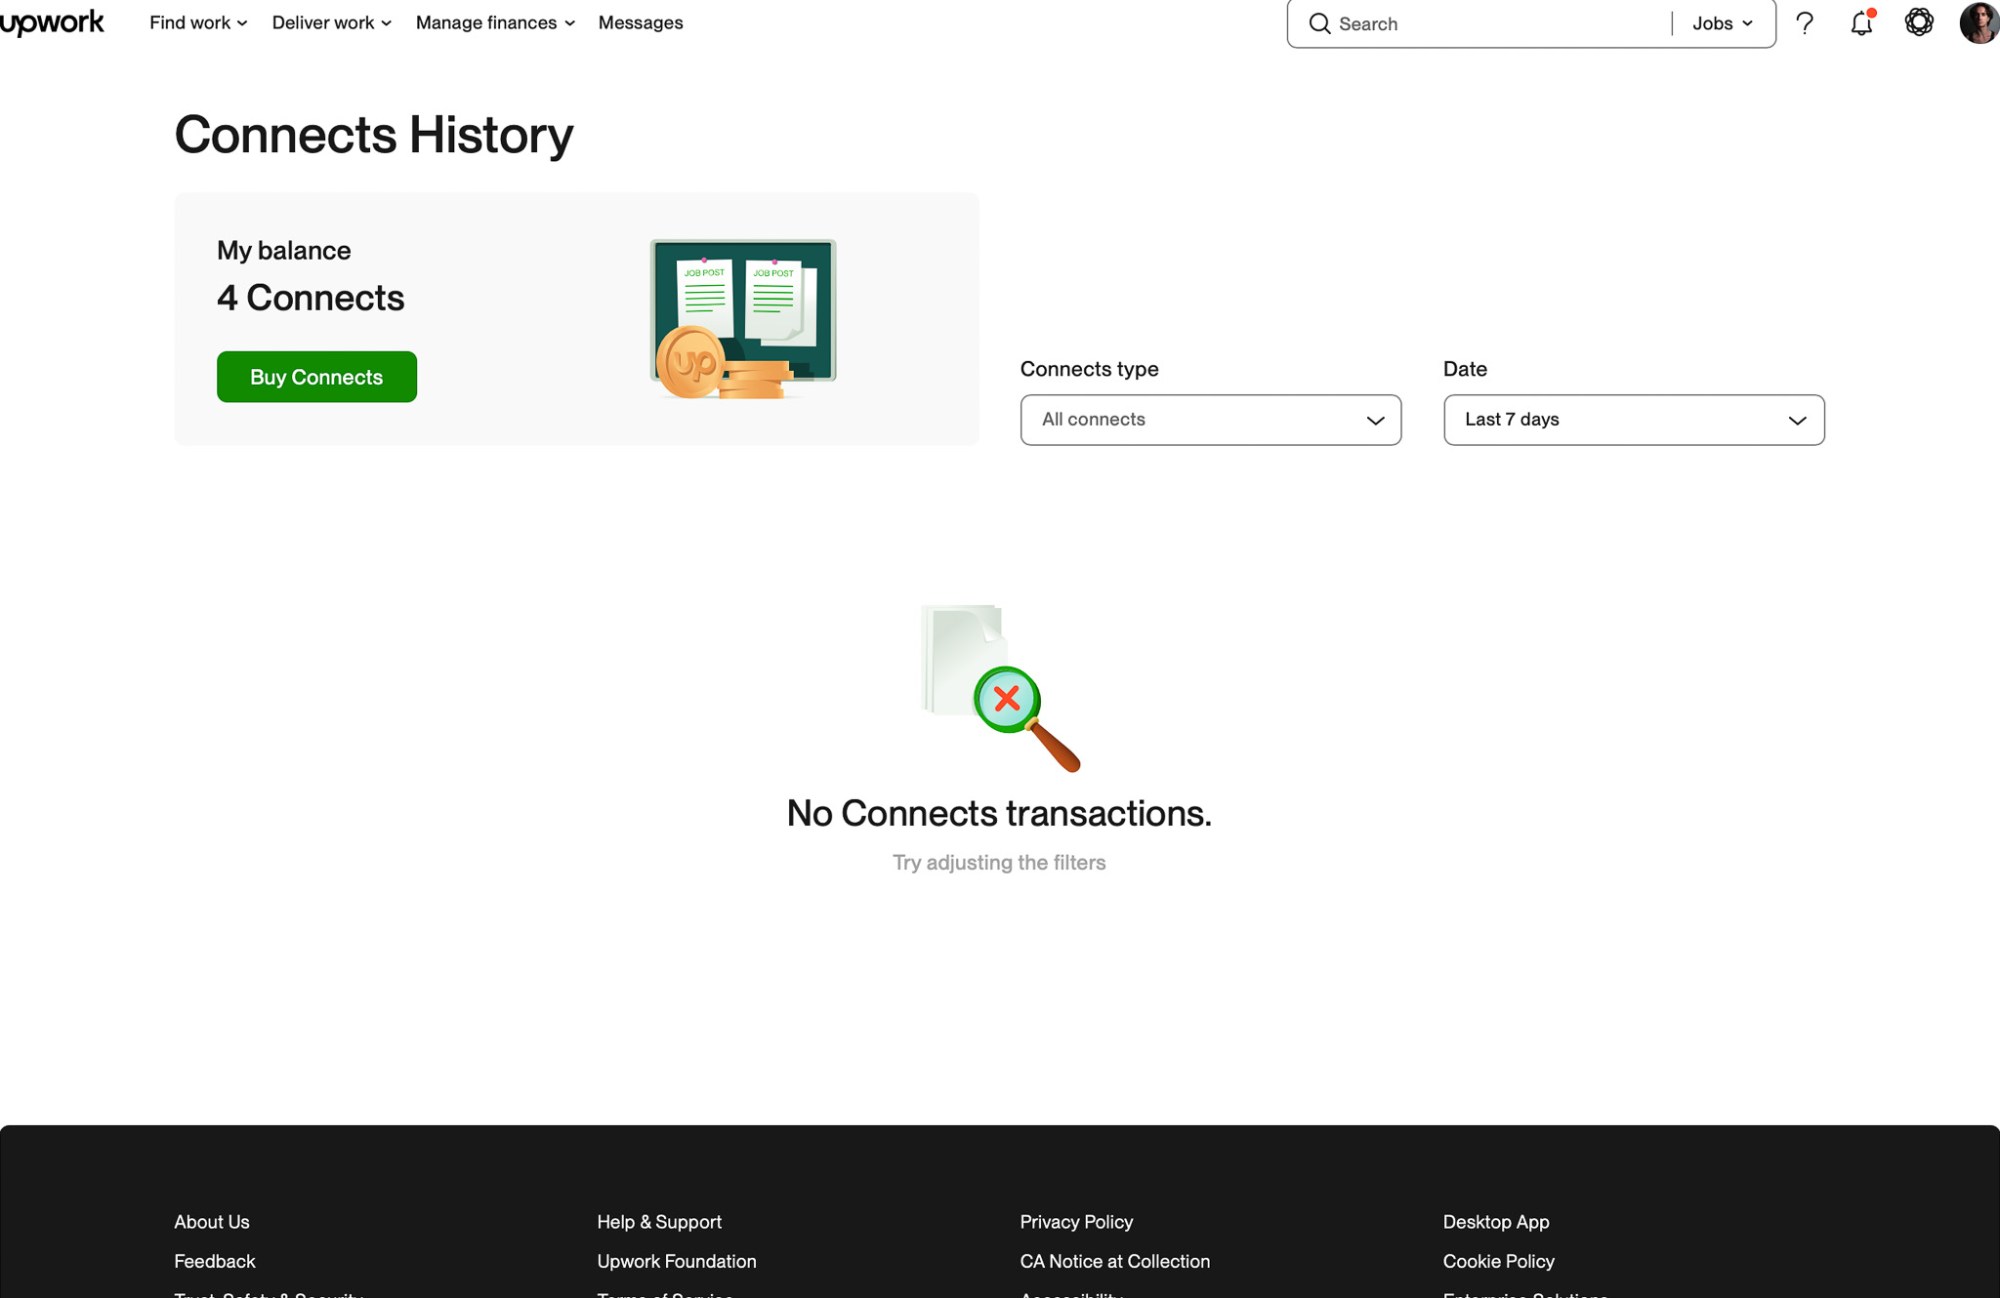2000x1298 pixels.
Task: Open the notifications bell
Action: 1861,23
